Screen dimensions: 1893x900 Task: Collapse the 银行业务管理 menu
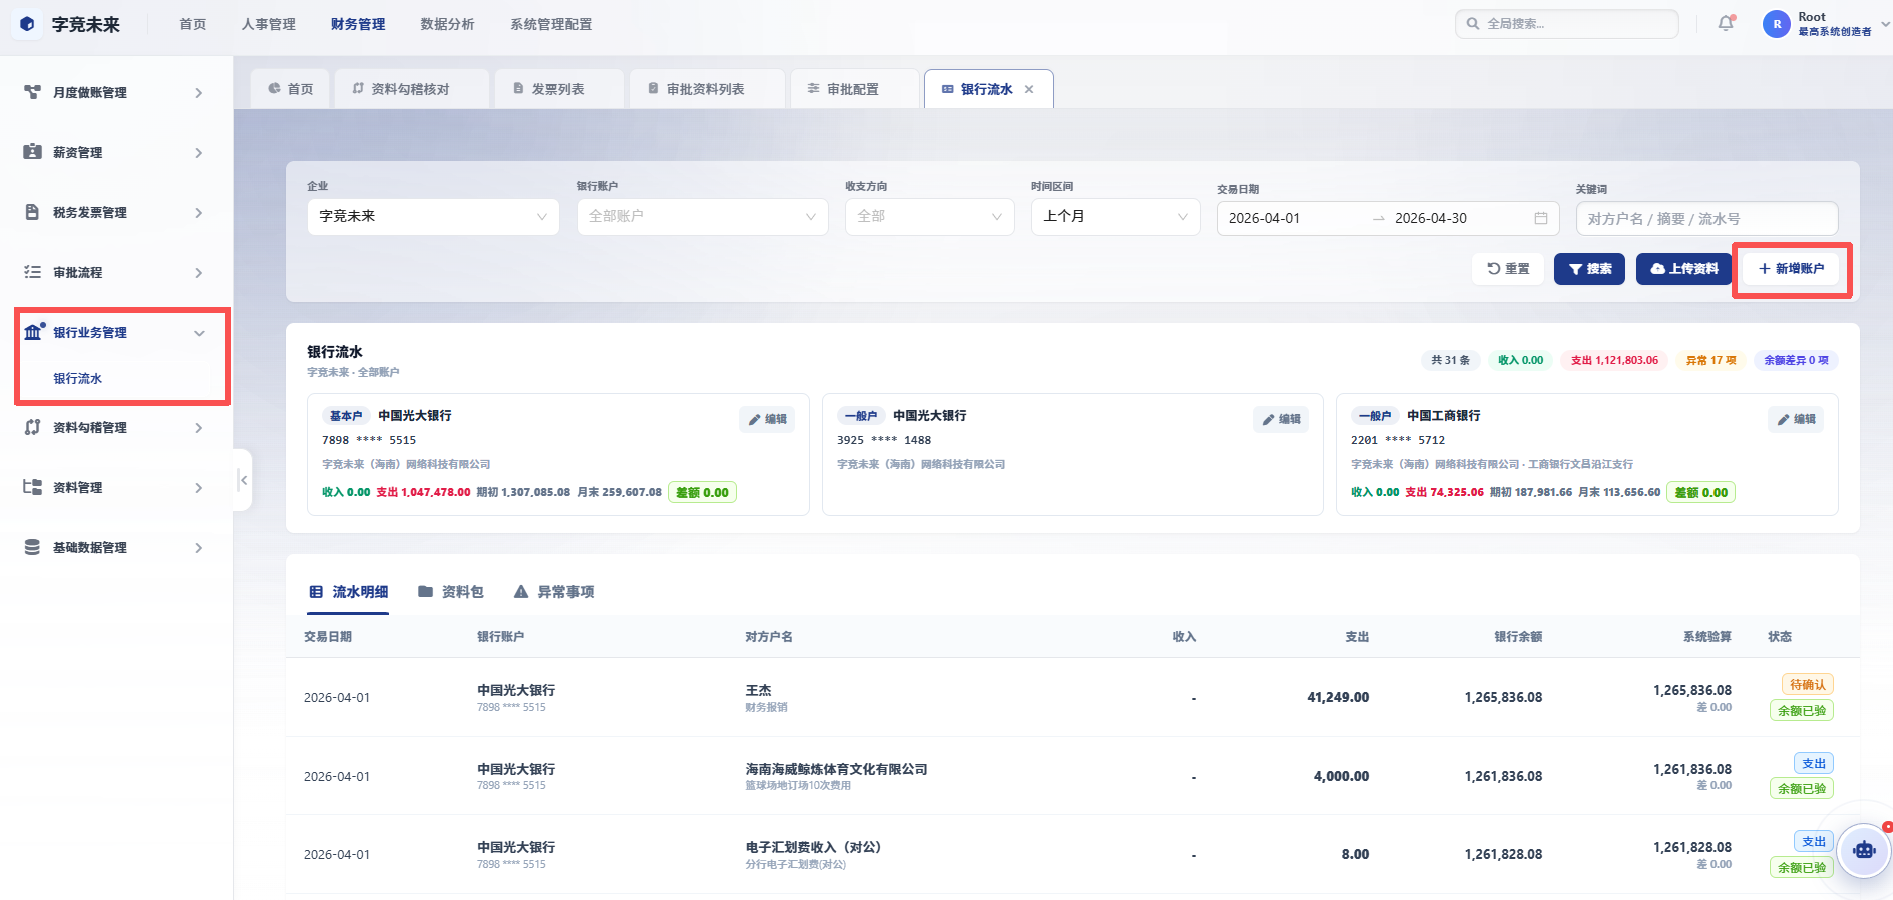click(198, 333)
